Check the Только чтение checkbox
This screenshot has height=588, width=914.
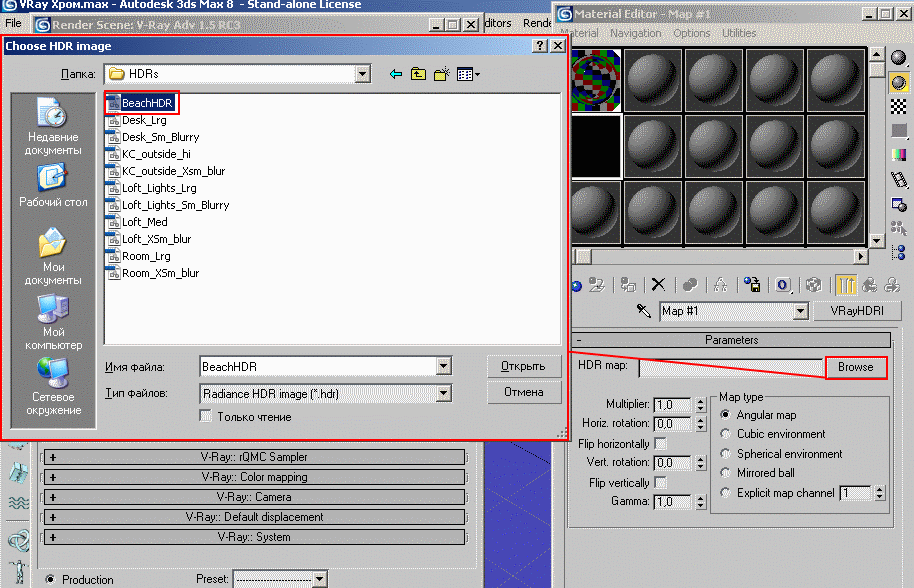[x=205, y=416]
